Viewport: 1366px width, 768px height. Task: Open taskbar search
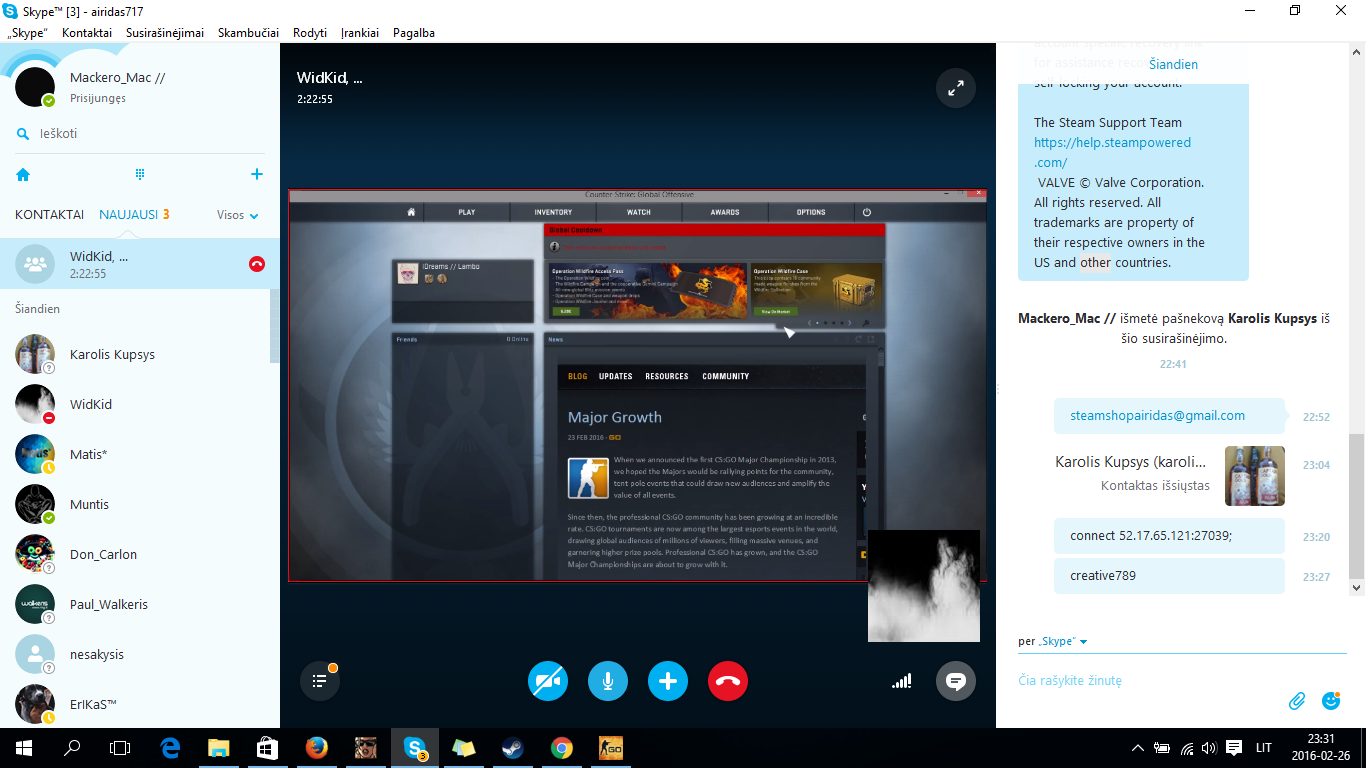pos(72,748)
